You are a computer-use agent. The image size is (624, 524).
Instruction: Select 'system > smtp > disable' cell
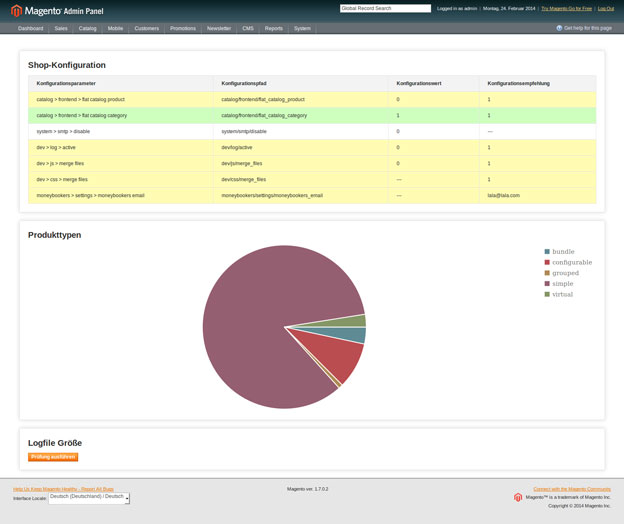coord(121,131)
